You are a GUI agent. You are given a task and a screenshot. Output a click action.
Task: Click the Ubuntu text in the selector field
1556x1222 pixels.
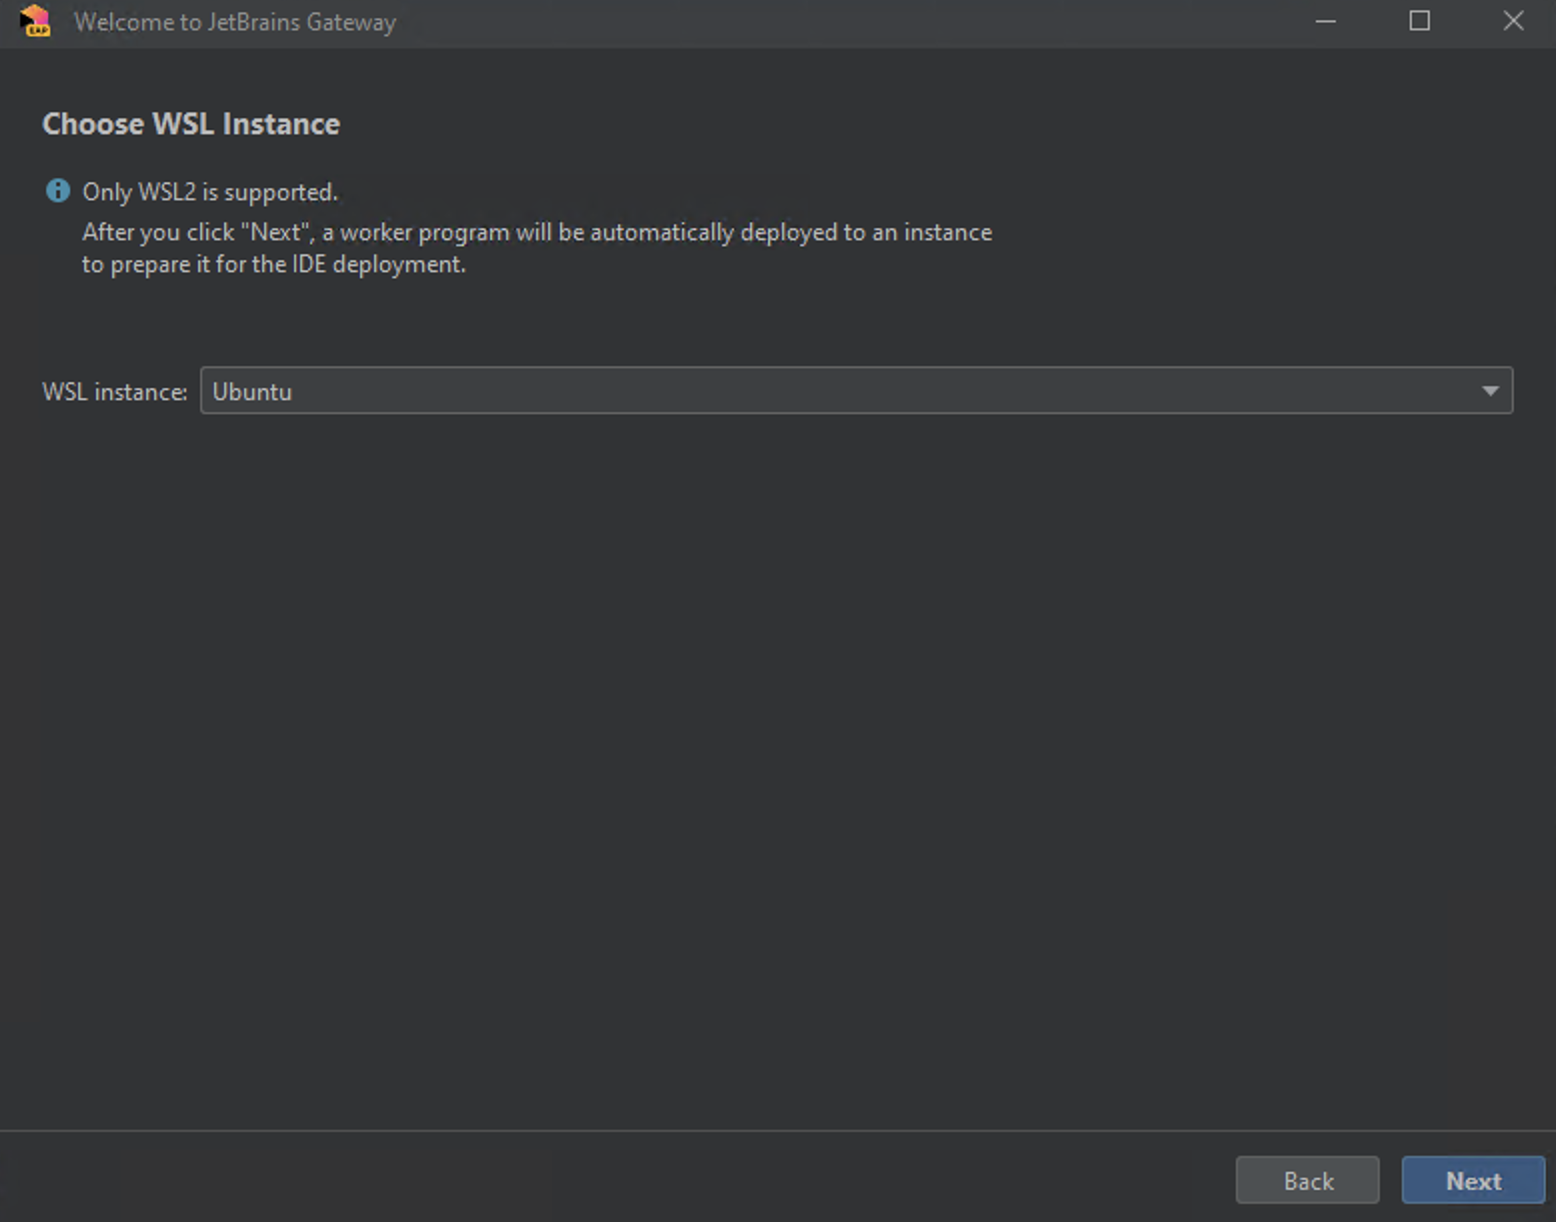point(252,390)
